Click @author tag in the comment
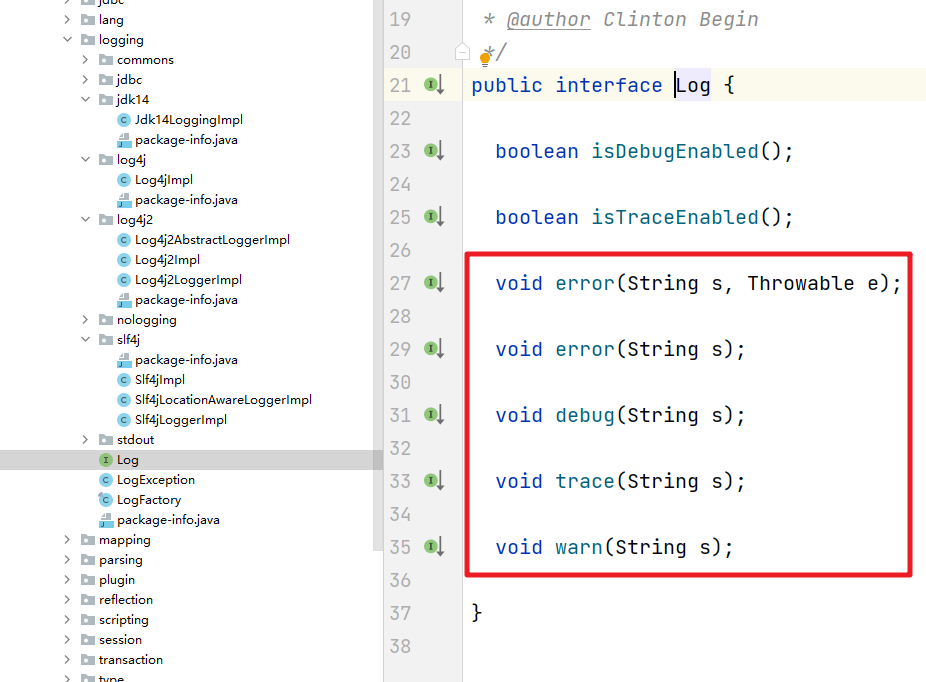 click(x=549, y=19)
